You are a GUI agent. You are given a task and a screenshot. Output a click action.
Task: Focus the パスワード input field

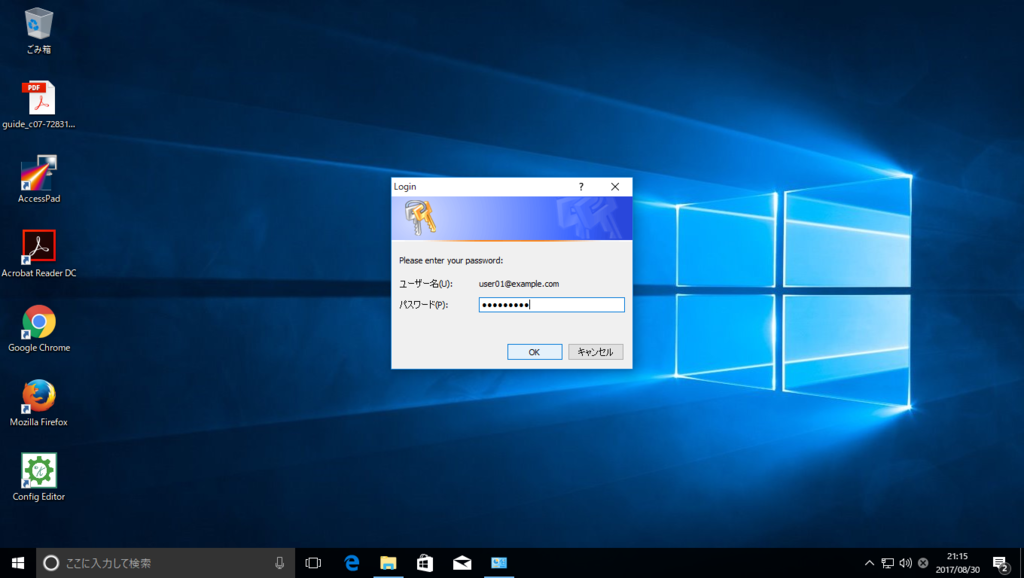click(x=551, y=305)
